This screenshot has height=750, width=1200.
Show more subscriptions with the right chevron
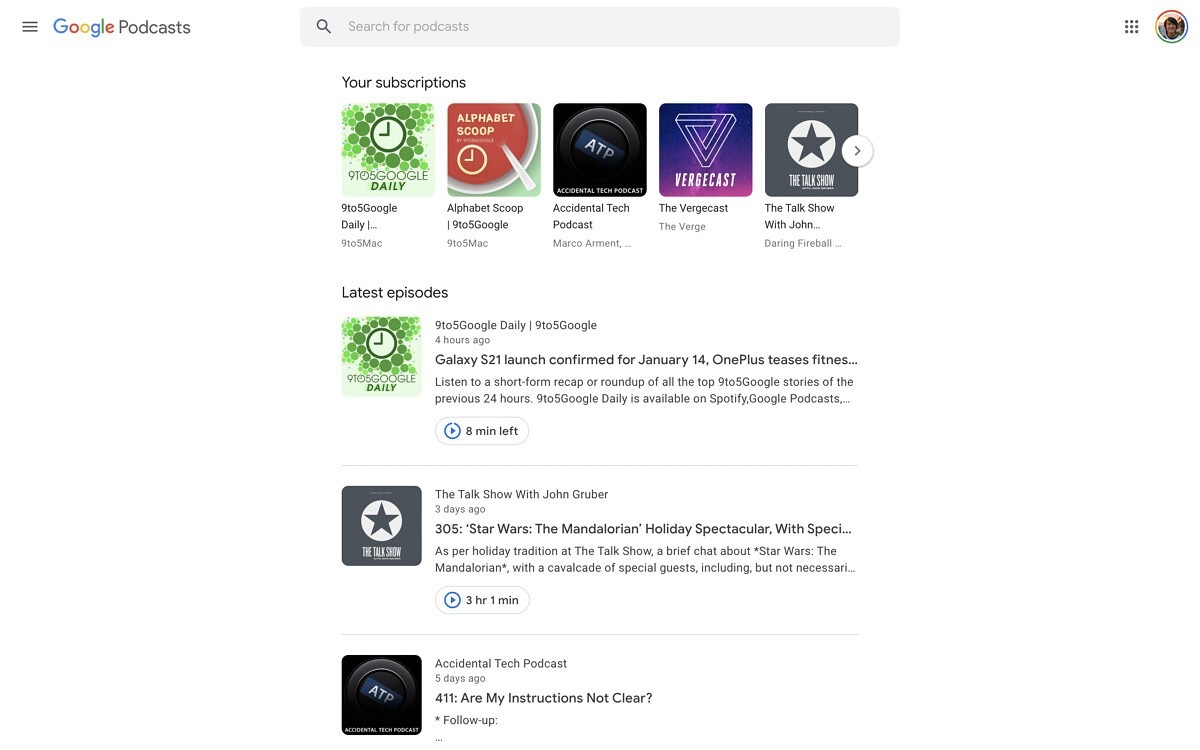[857, 151]
